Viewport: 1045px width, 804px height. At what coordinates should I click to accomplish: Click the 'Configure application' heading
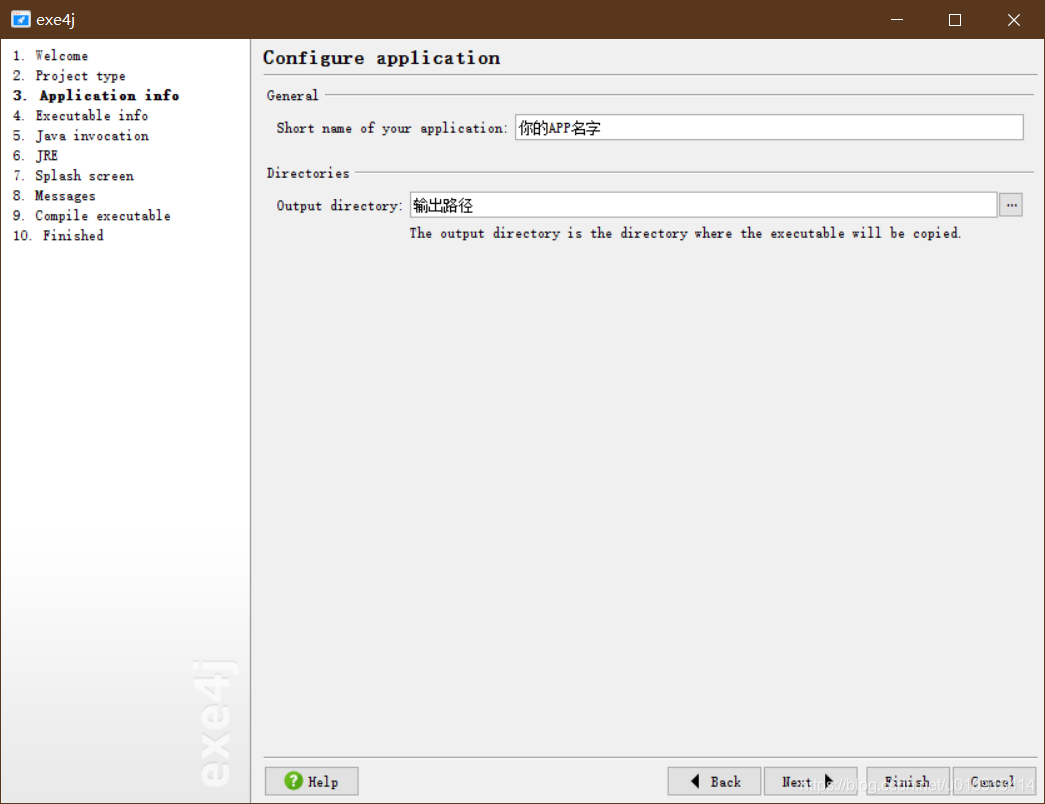pyautogui.click(x=381, y=58)
